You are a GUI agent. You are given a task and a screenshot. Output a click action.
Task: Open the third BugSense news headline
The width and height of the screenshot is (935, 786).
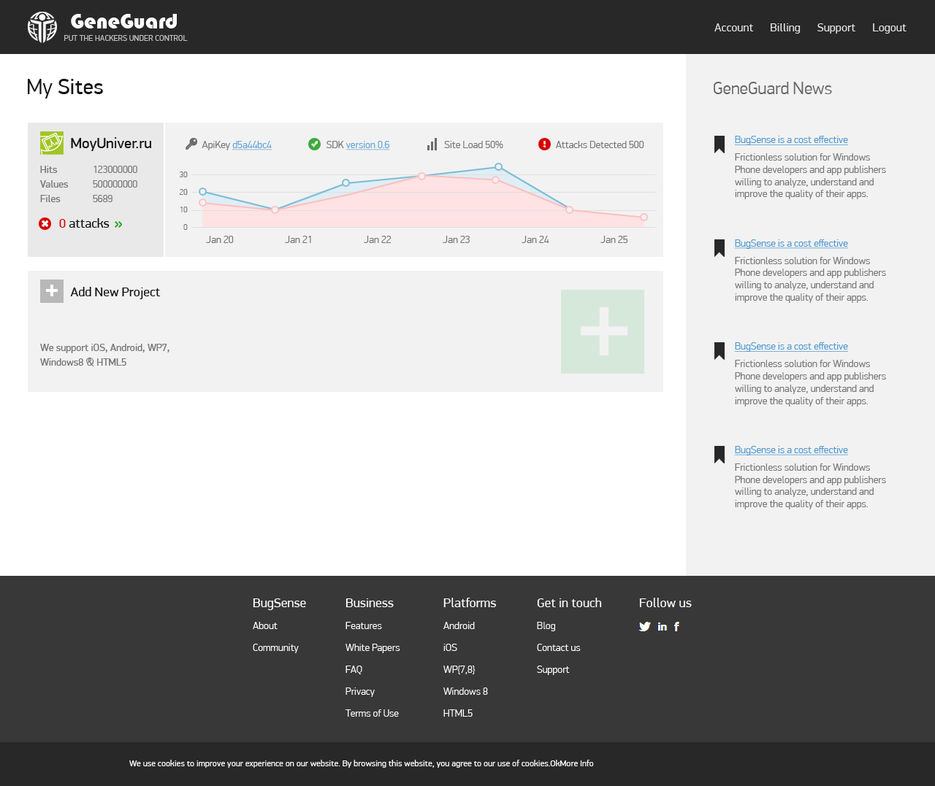click(791, 346)
